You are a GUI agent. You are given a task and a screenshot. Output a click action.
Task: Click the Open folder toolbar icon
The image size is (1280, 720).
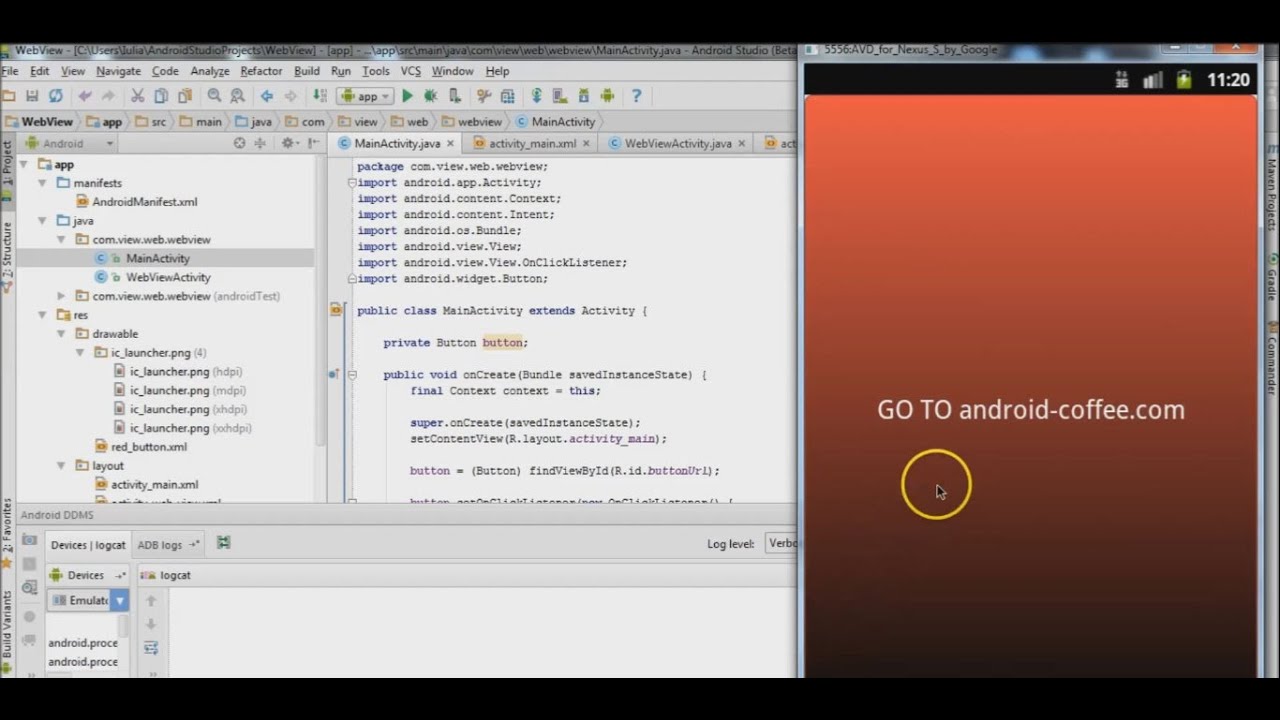tap(9, 96)
